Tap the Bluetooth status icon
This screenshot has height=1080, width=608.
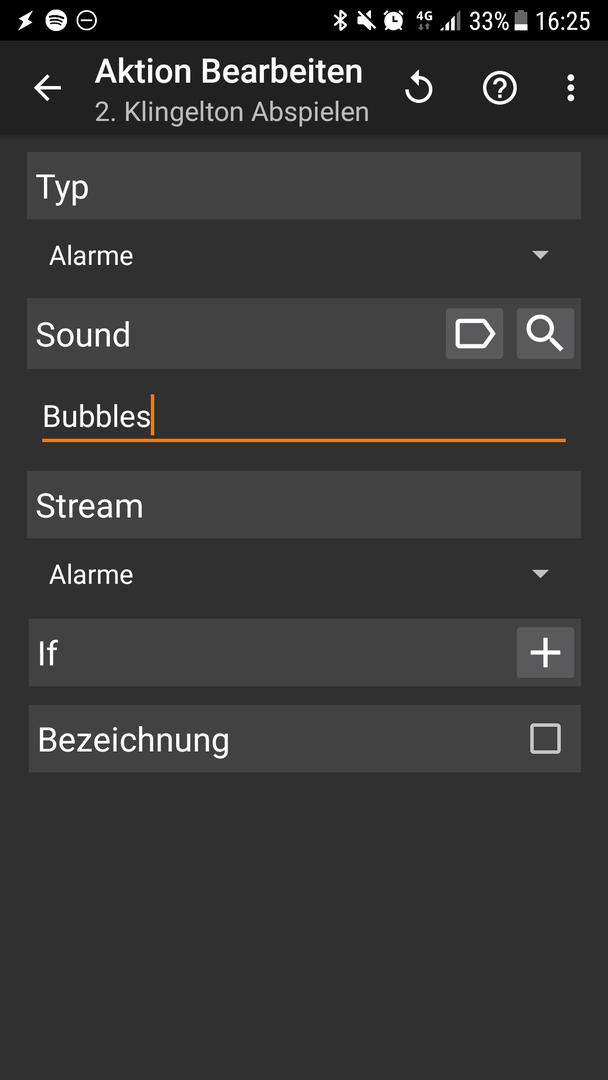pos(340,21)
